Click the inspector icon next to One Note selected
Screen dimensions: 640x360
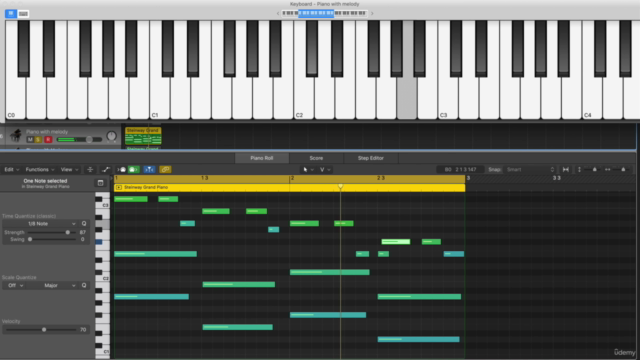(x=100, y=183)
